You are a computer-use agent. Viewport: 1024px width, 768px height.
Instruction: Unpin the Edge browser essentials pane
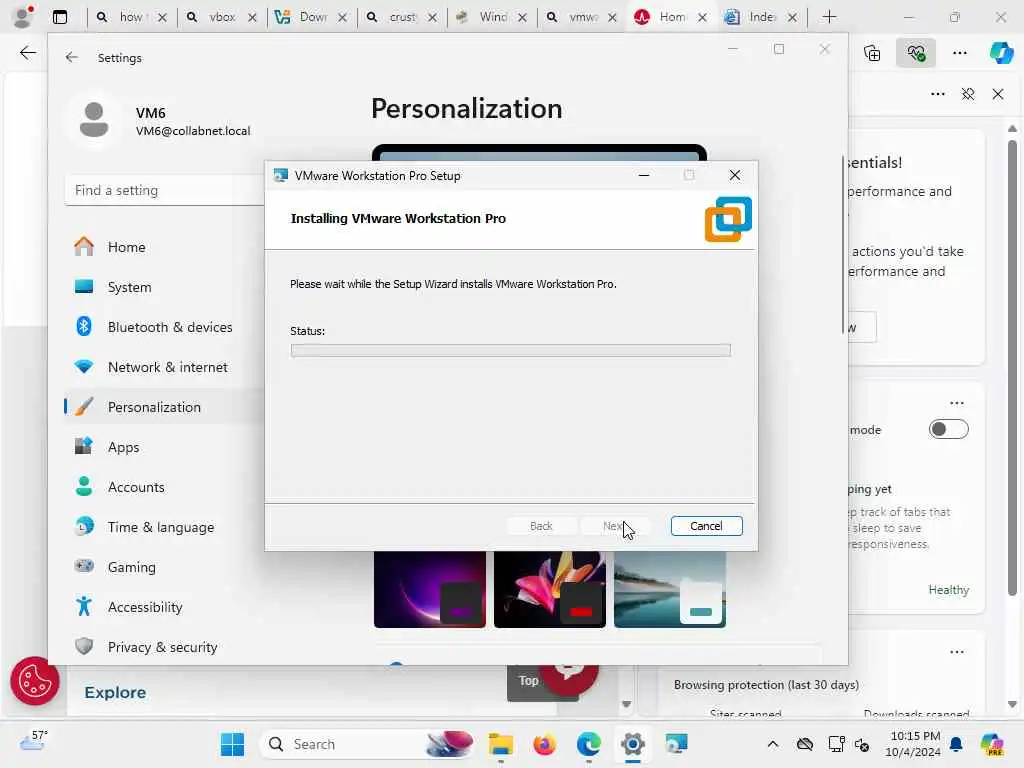[968, 94]
